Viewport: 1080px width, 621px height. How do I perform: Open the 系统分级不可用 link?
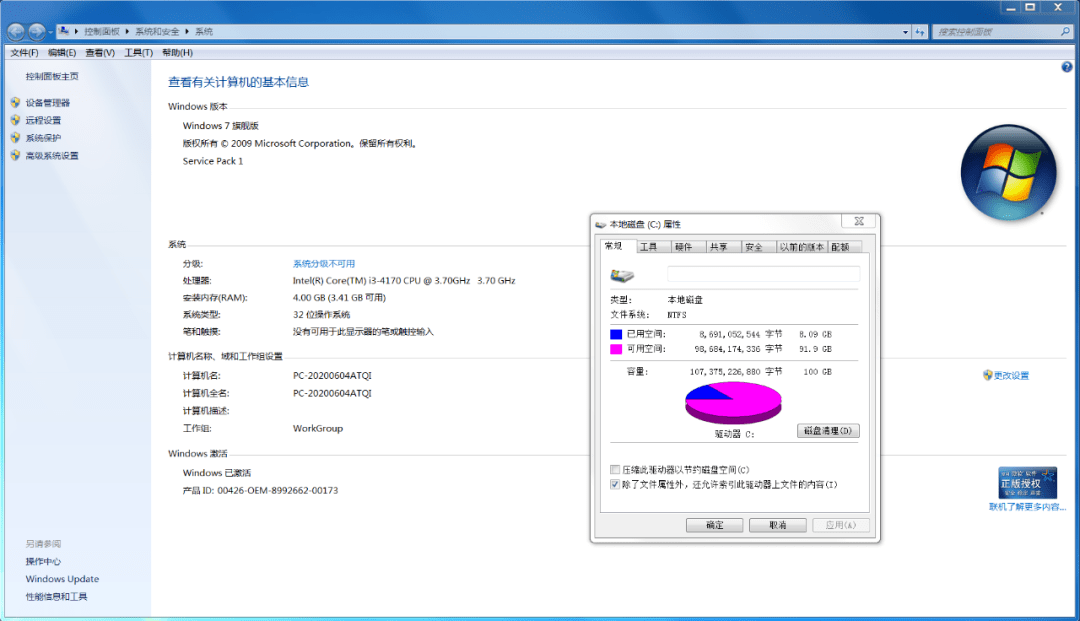click(324, 264)
